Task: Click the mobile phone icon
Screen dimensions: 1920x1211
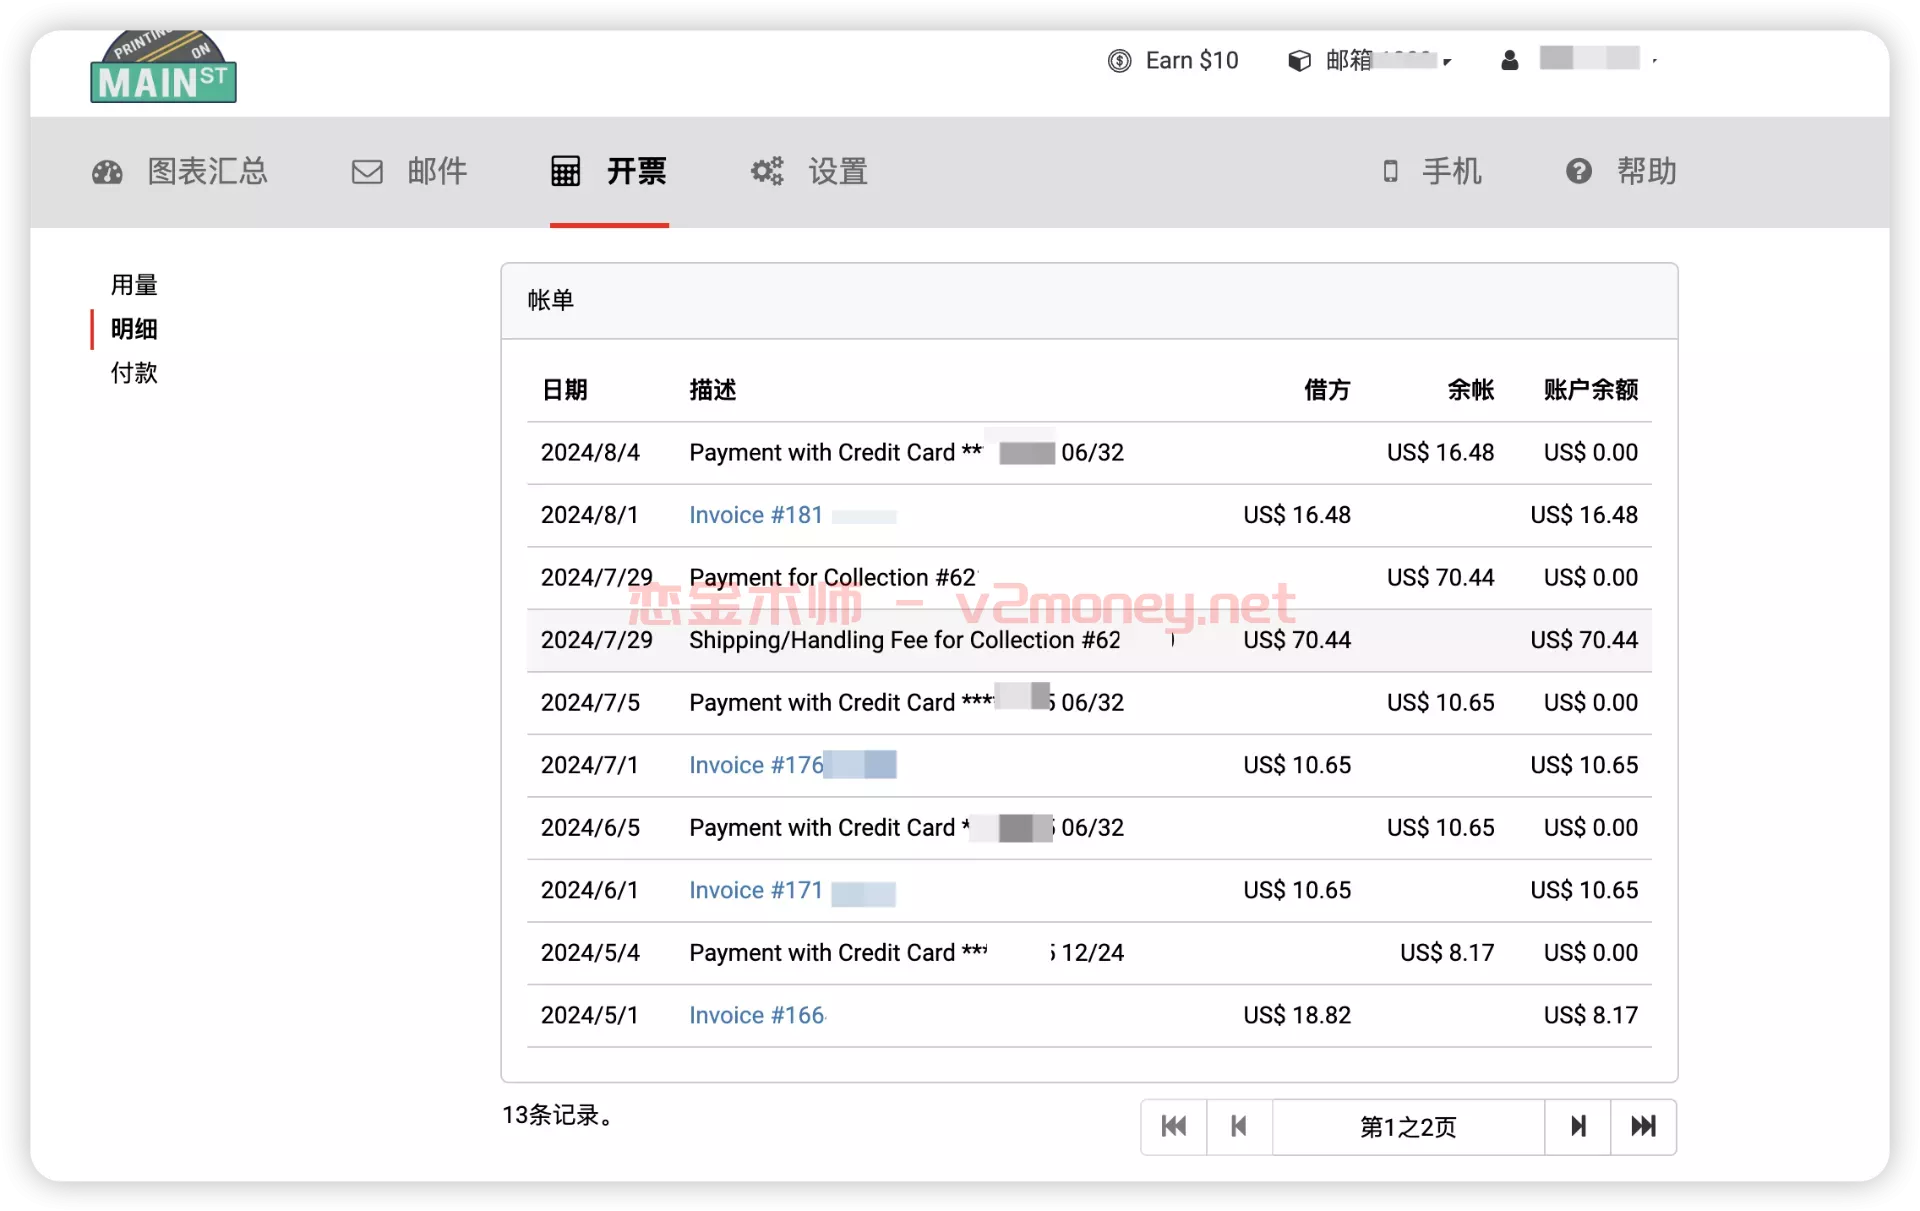Action: click(x=1390, y=172)
